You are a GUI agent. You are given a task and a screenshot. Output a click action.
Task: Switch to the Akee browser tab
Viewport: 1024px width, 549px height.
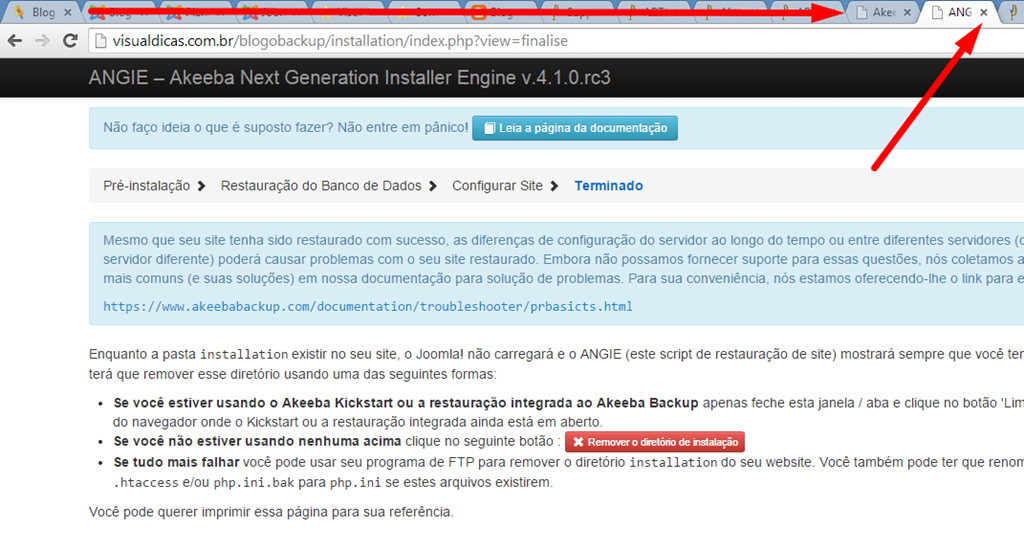coord(883,12)
